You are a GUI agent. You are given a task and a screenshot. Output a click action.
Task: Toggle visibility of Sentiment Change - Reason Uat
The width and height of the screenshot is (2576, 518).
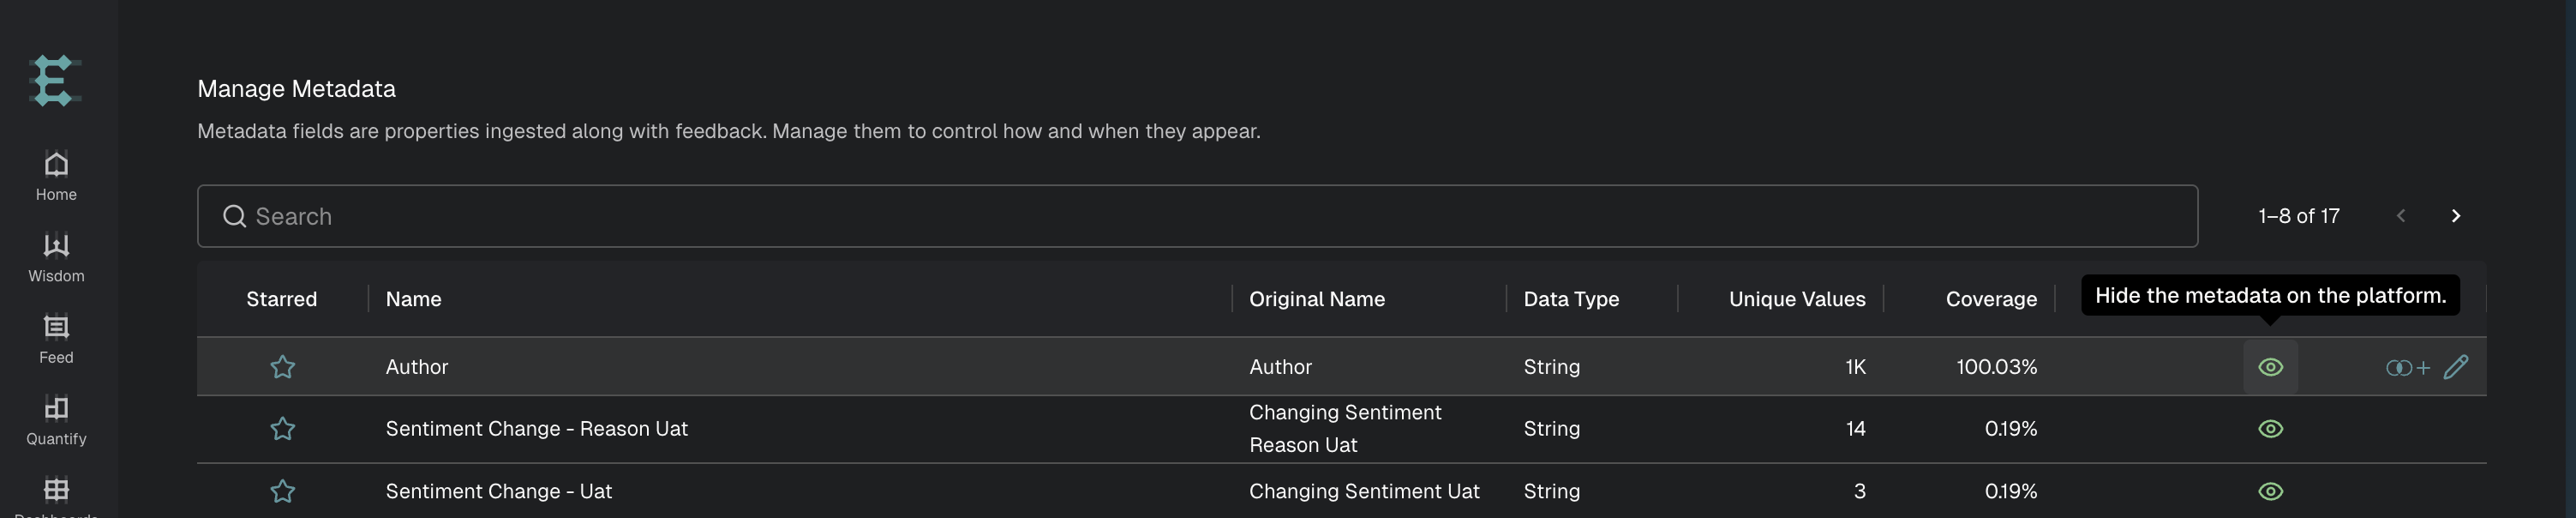[2271, 429]
